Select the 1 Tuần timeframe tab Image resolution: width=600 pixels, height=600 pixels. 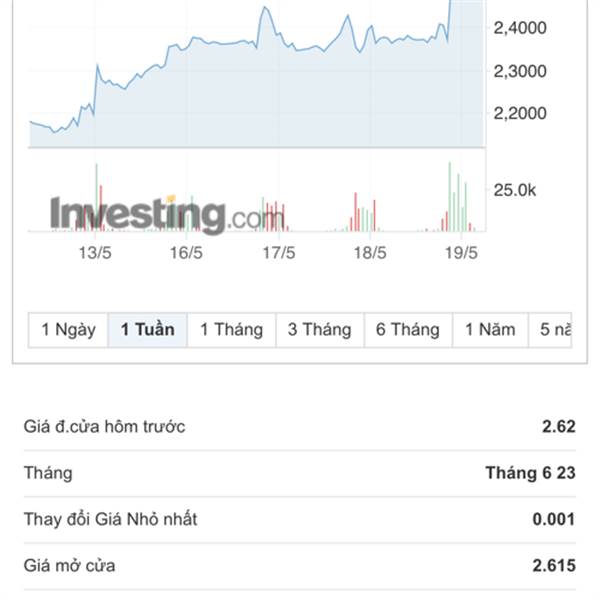point(147,329)
